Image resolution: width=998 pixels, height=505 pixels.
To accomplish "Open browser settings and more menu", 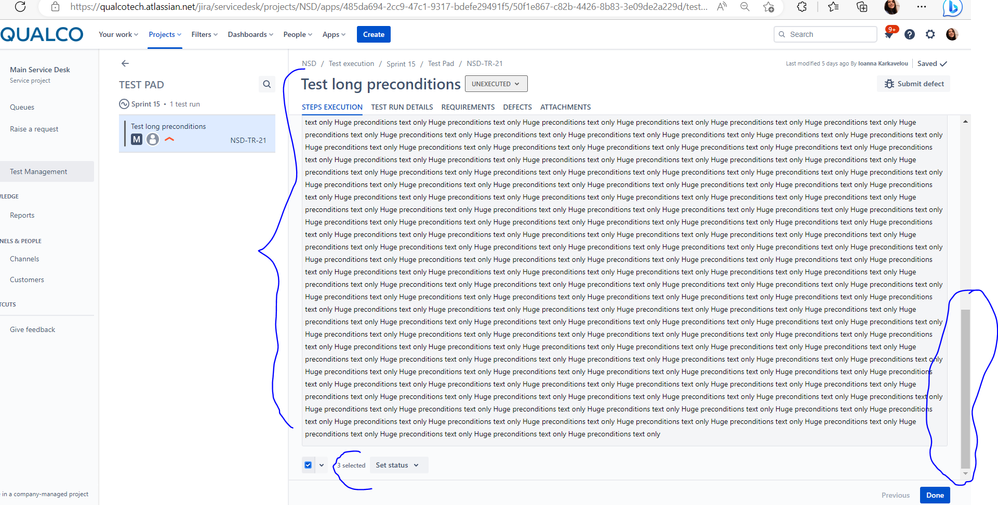I will tap(922, 7).
